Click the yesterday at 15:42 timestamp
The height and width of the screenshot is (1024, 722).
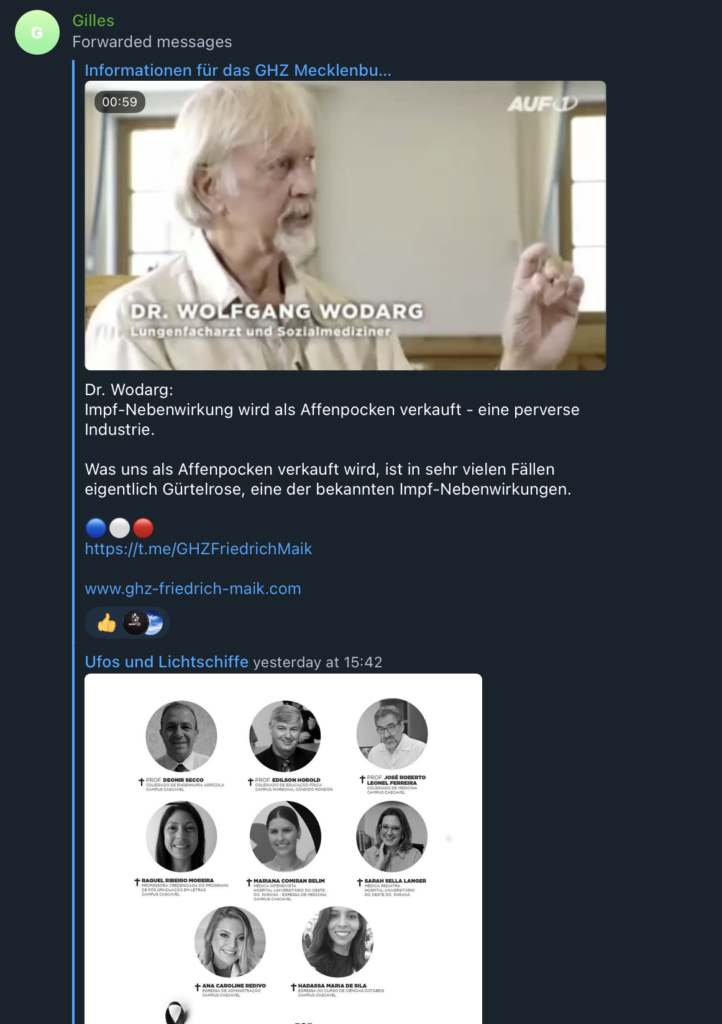click(318, 662)
